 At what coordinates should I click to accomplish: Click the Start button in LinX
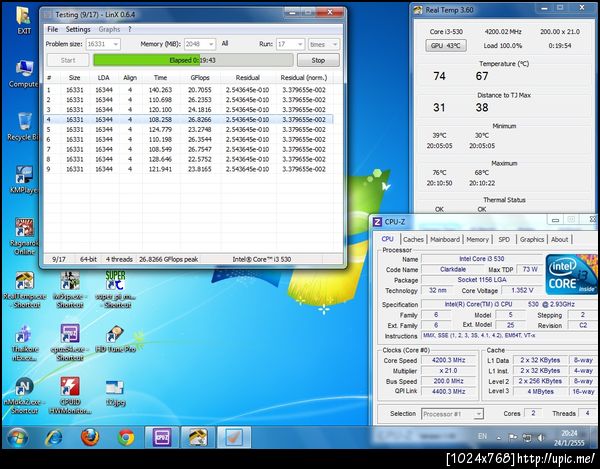(68, 60)
